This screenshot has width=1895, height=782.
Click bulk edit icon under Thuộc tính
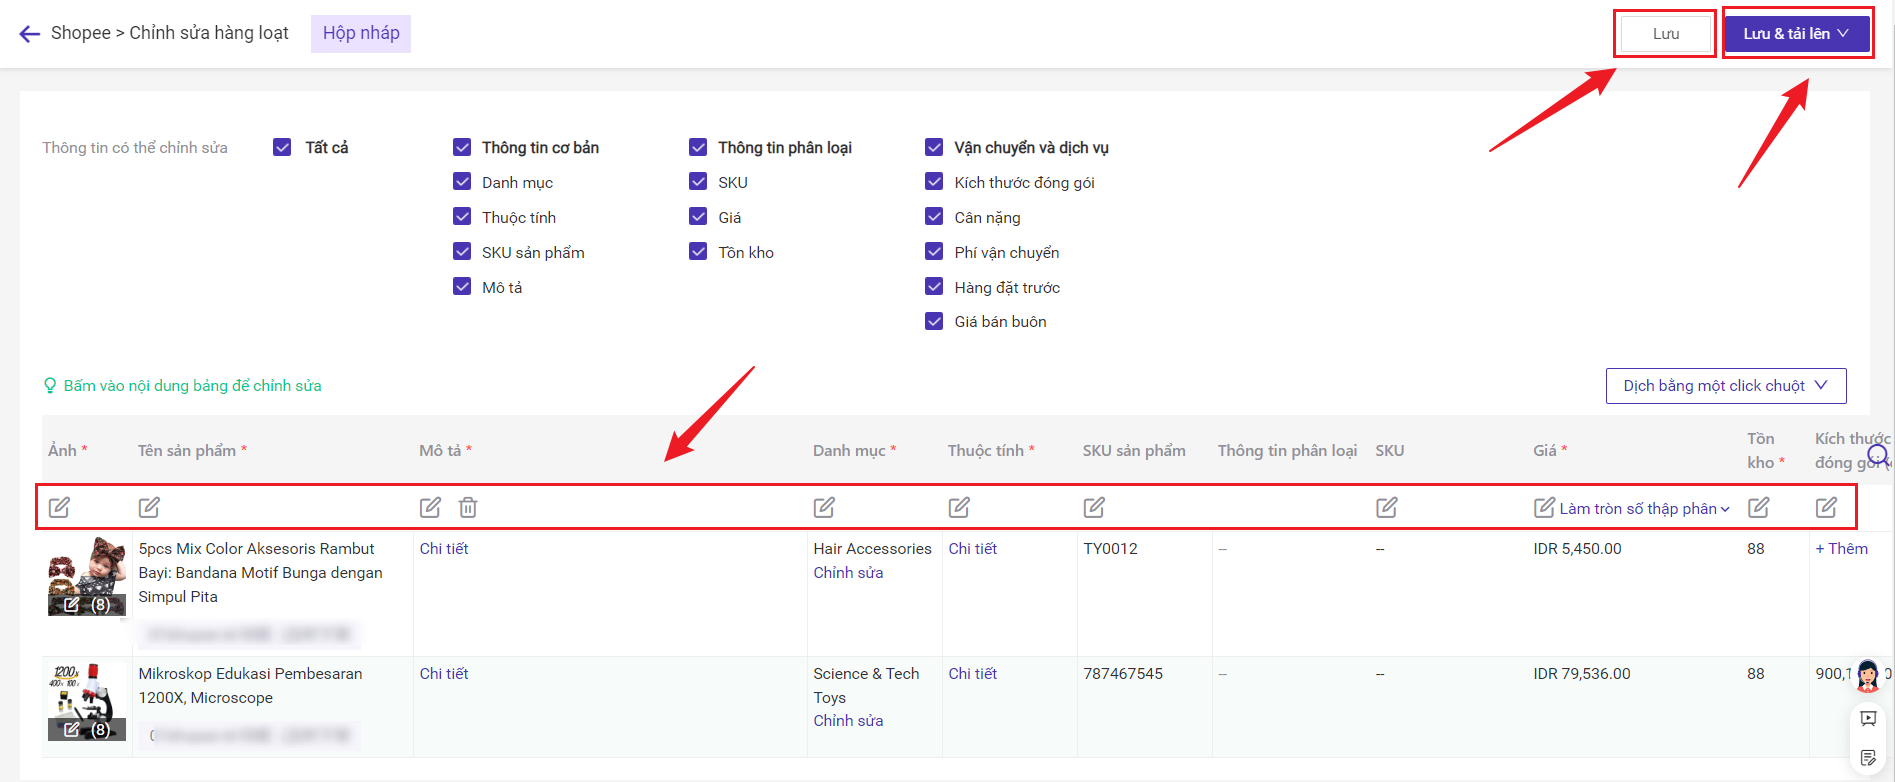point(959,508)
